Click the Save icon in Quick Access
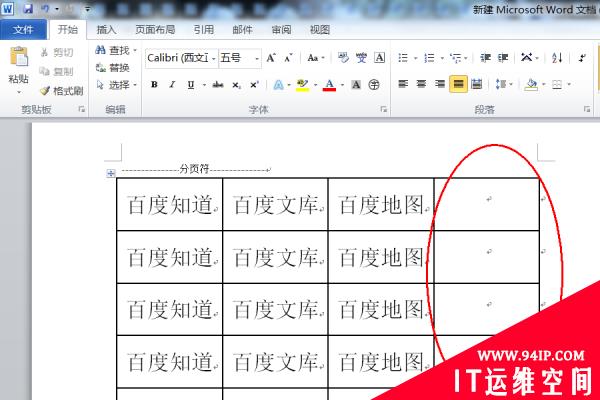 point(28,8)
